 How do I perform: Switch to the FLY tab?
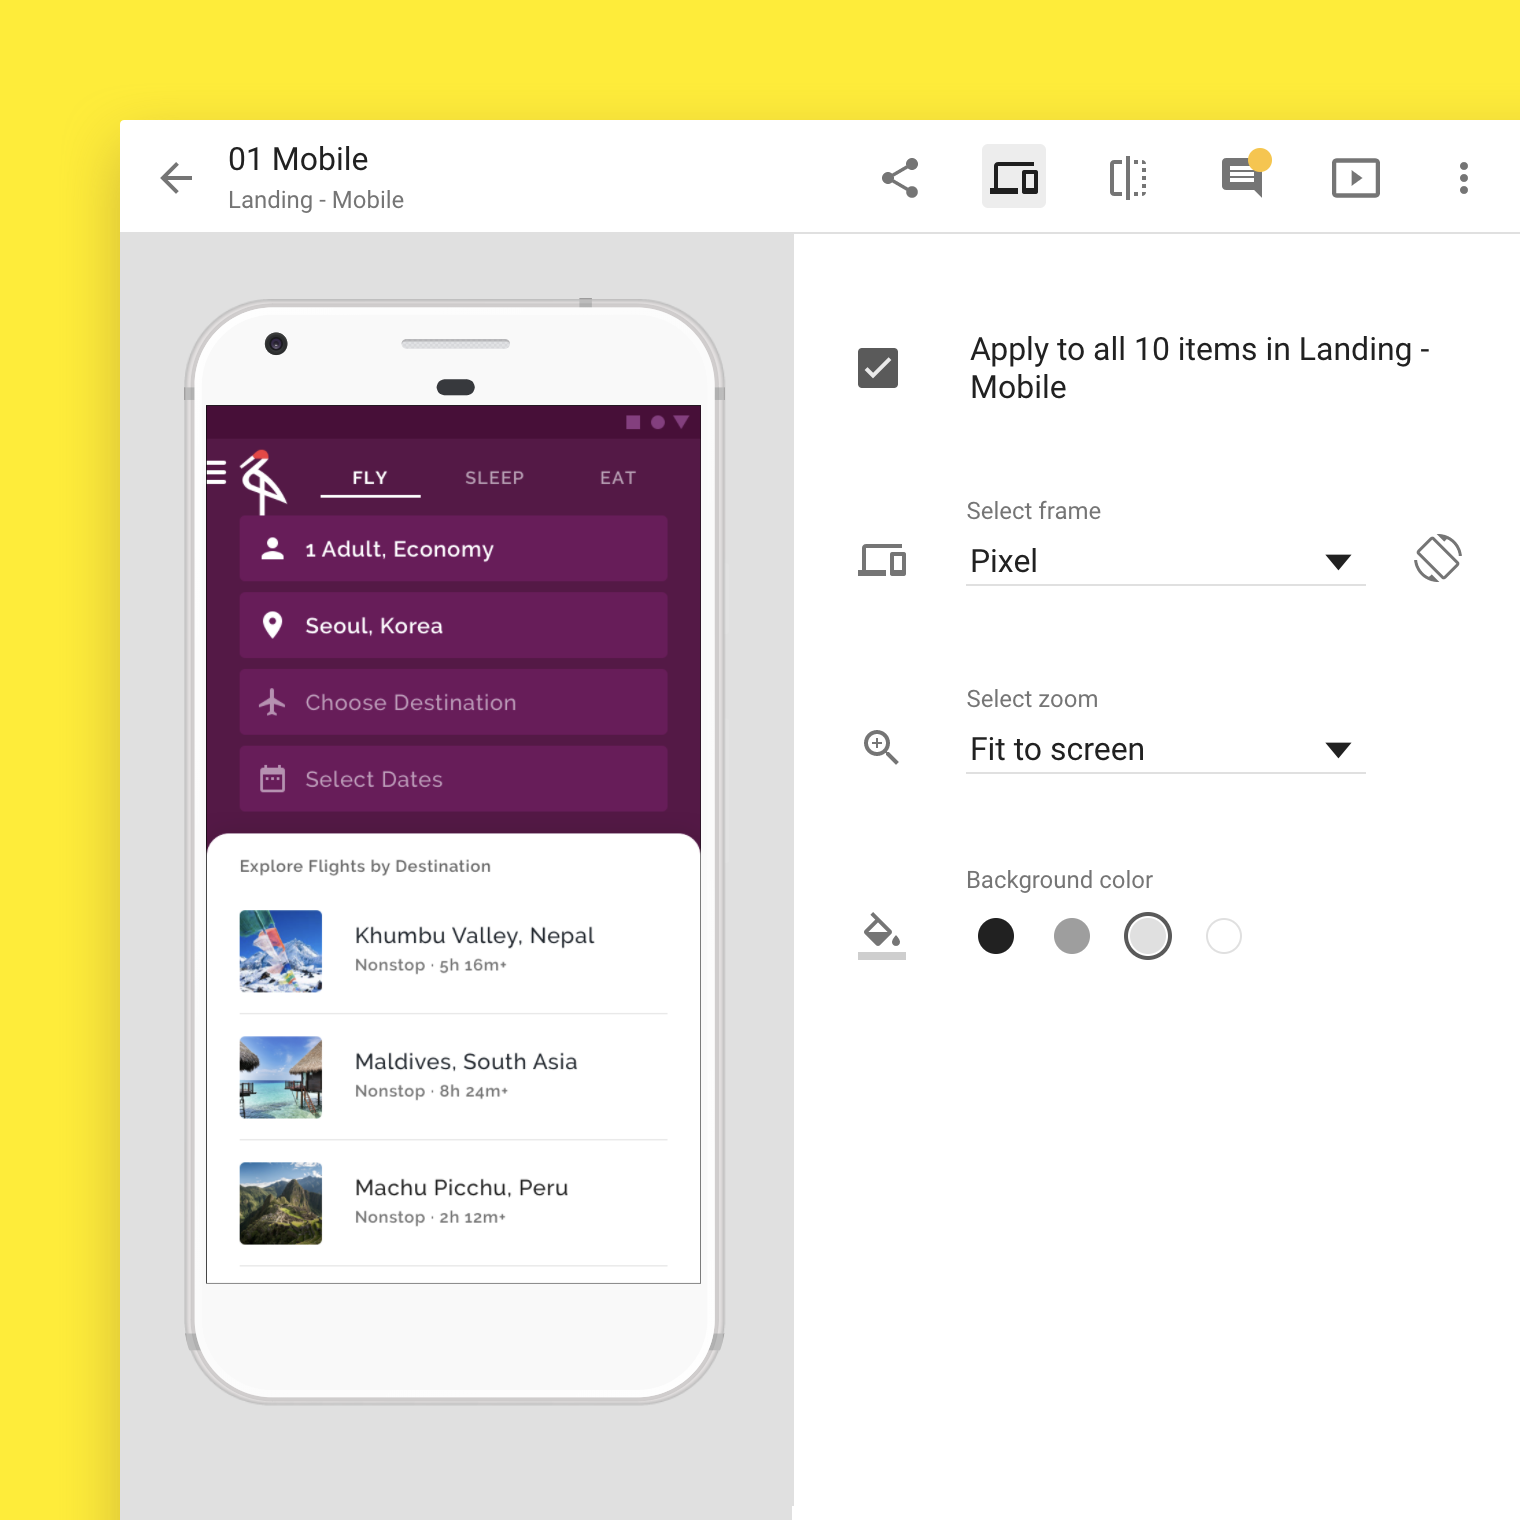coord(370,478)
